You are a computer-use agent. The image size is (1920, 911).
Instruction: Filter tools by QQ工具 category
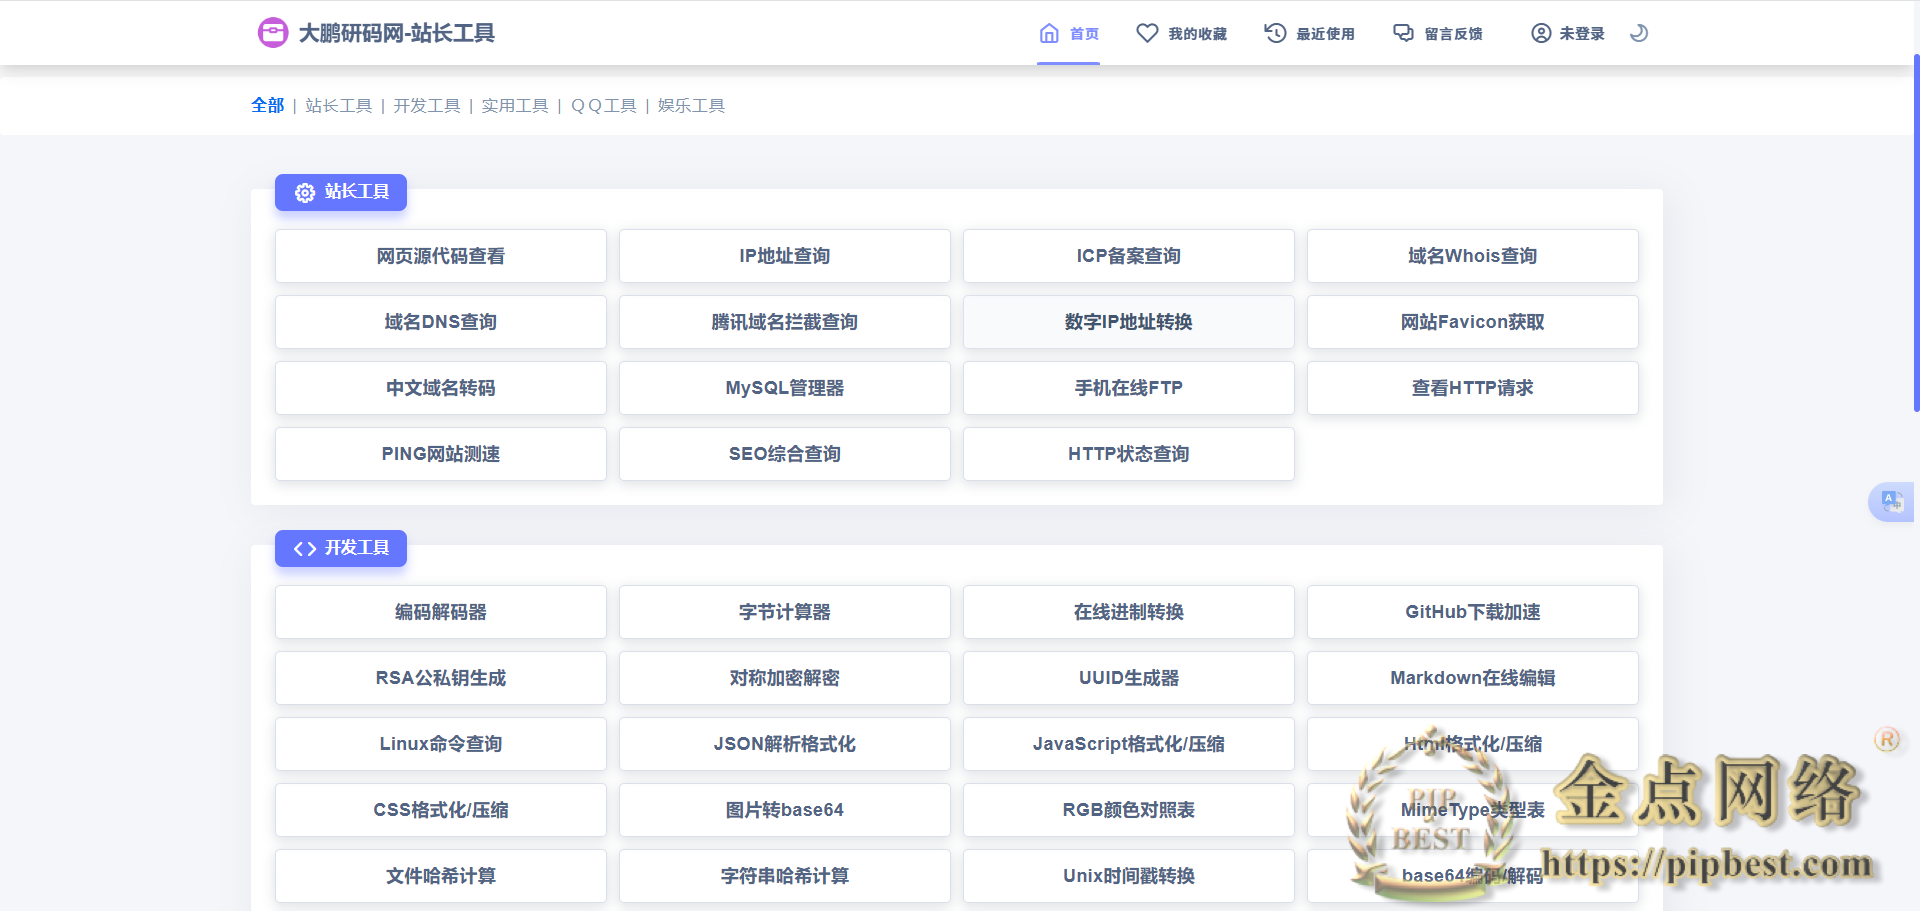(x=603, y=104)
